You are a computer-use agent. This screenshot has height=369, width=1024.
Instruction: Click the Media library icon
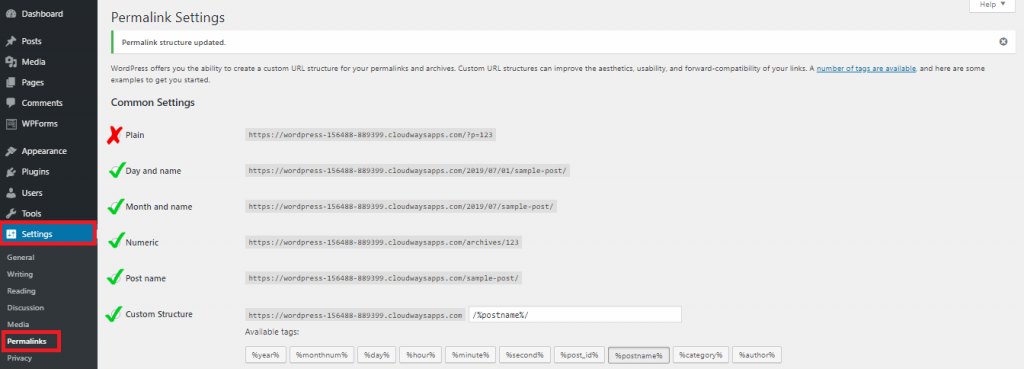tap(10, 62)
